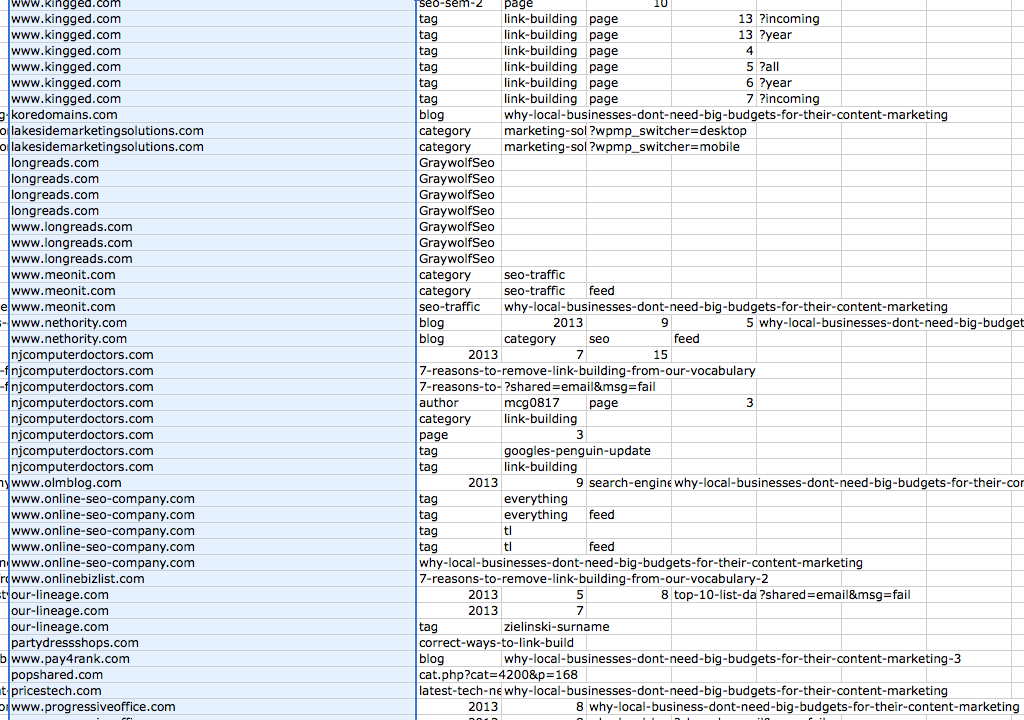Select the why-local-businesses cell in the online-seo-company row
The width and height of the screenshot is (1024, 720).
[x=641, y=563]
